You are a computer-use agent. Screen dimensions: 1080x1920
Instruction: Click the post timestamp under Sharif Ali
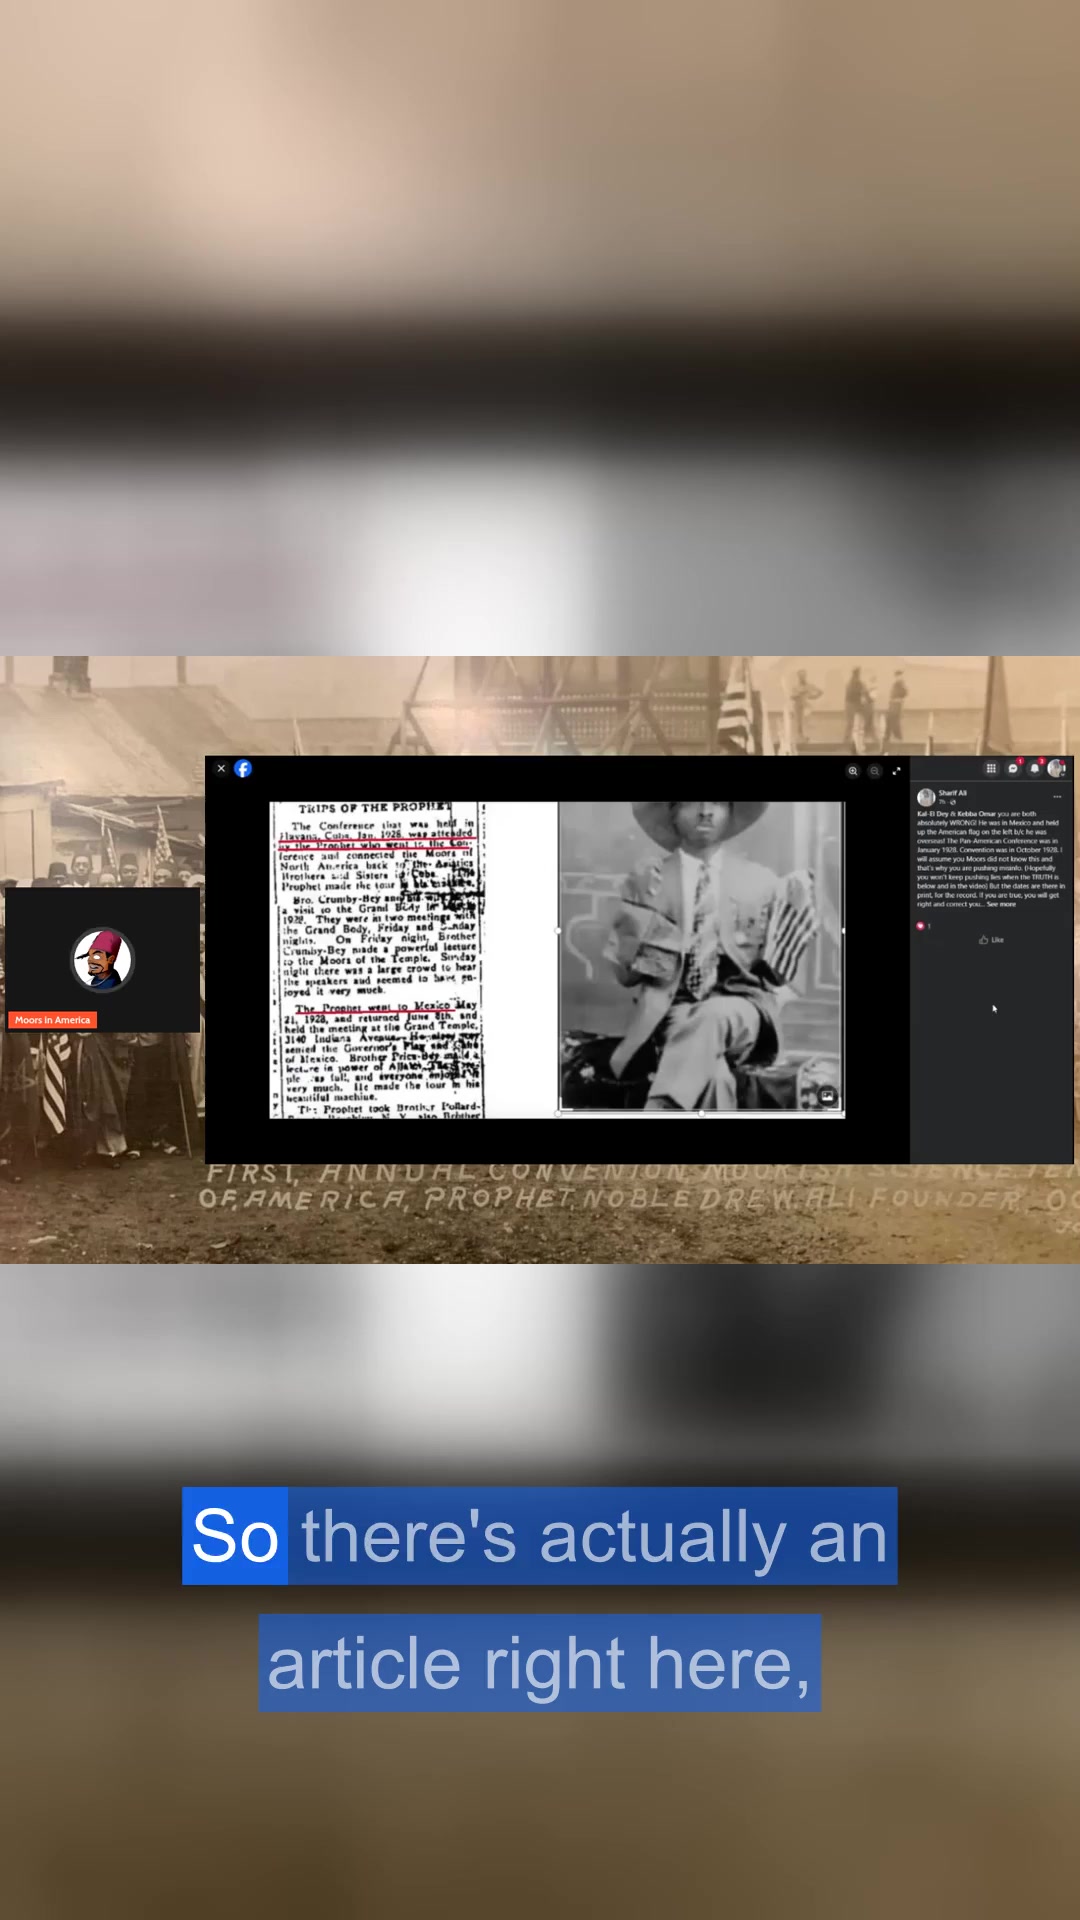pos(942,802)
